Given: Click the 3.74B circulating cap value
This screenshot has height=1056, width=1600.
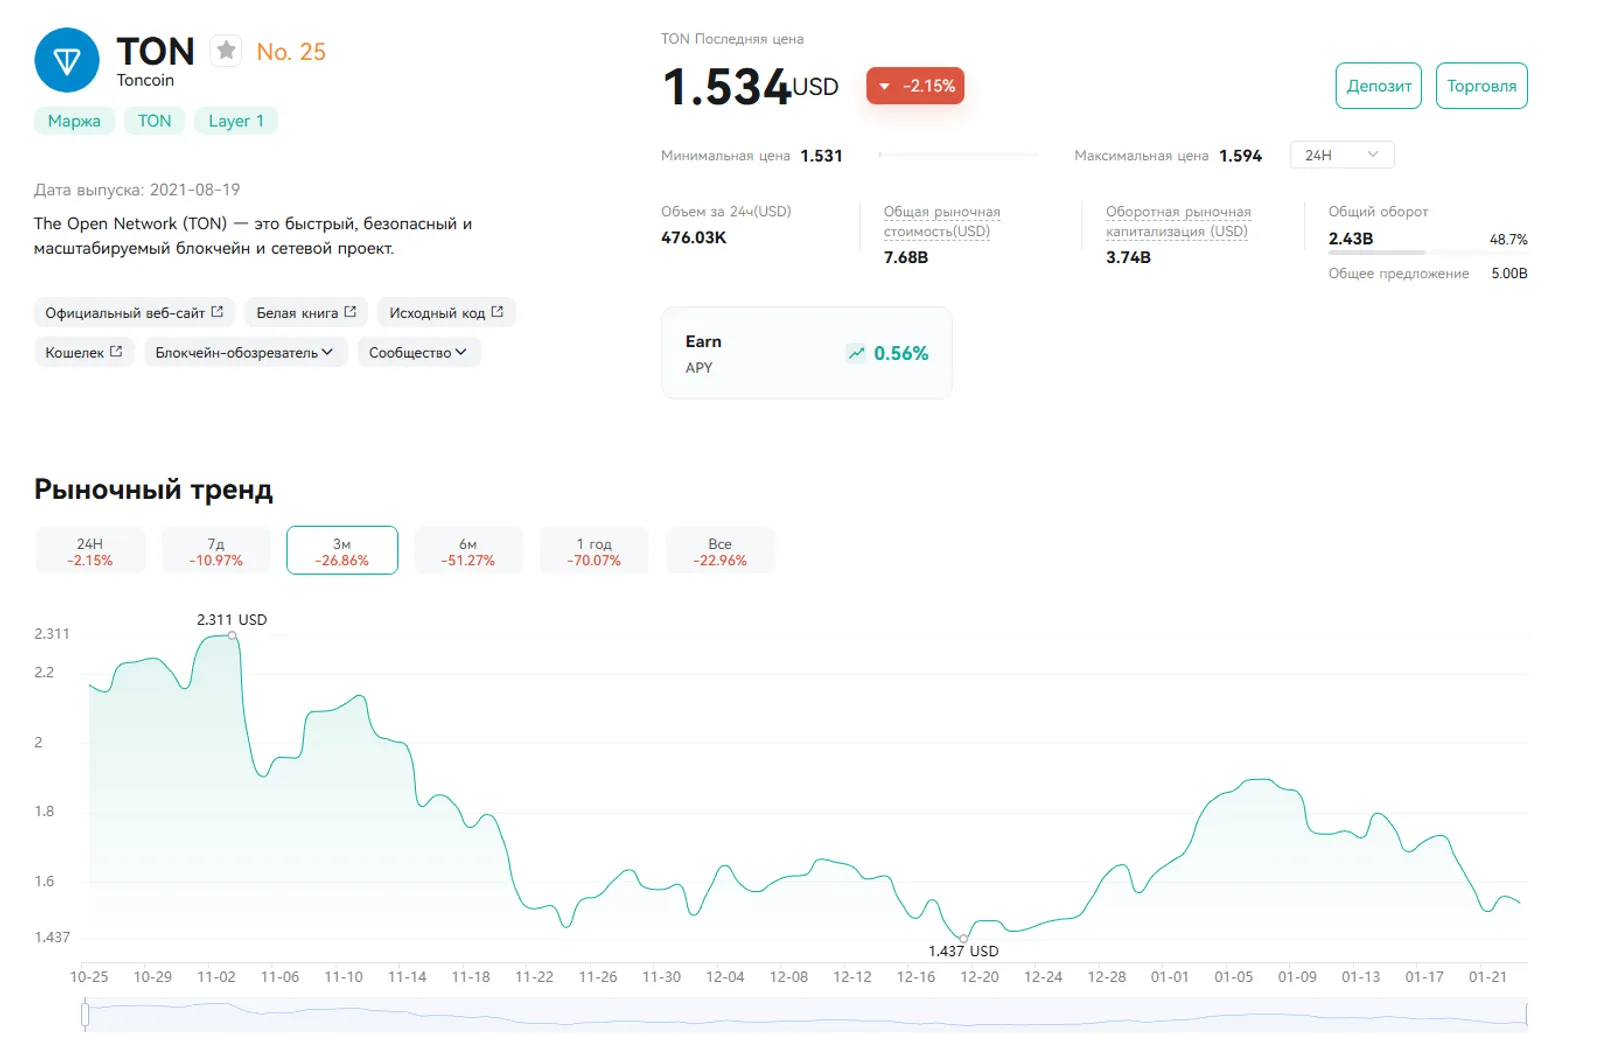Looking at the screenshot, I should point(1128,258).
